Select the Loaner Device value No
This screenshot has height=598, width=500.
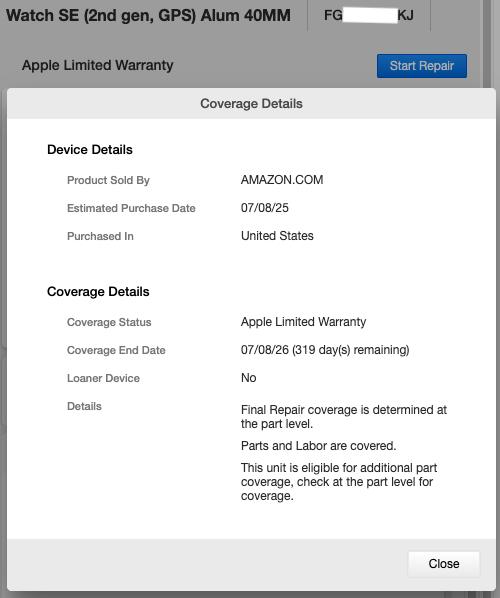(249, 378)
